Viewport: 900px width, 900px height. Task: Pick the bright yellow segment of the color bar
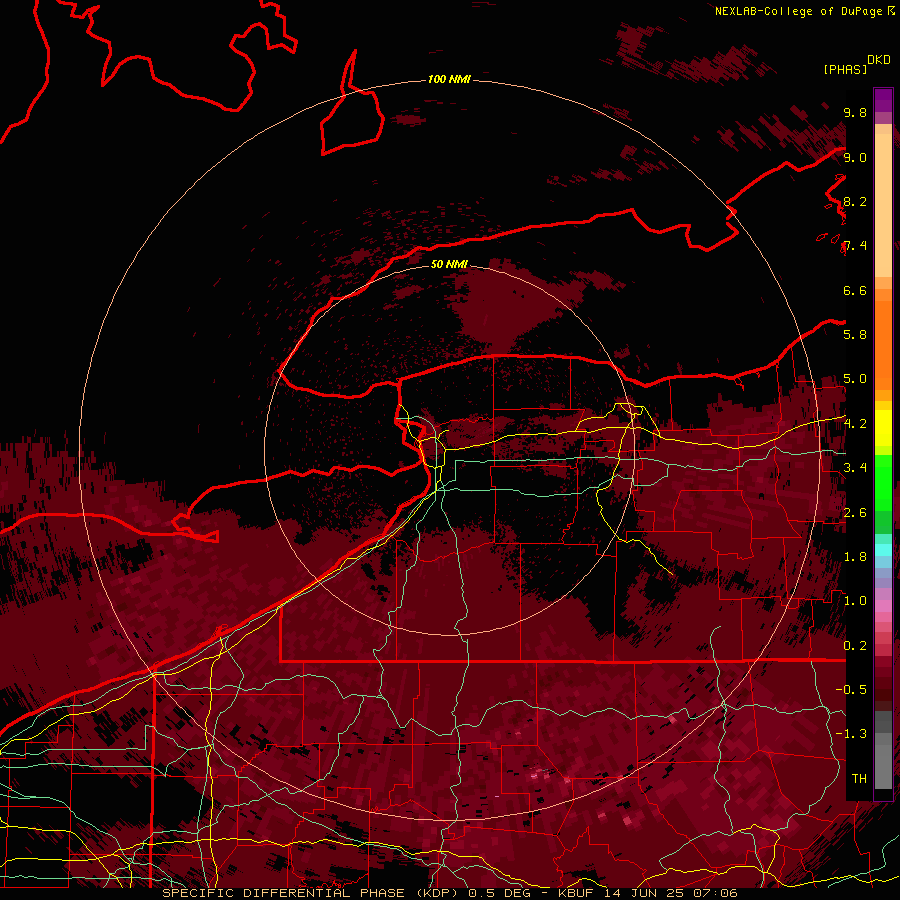pyautogui.click(x=883, y=428)
